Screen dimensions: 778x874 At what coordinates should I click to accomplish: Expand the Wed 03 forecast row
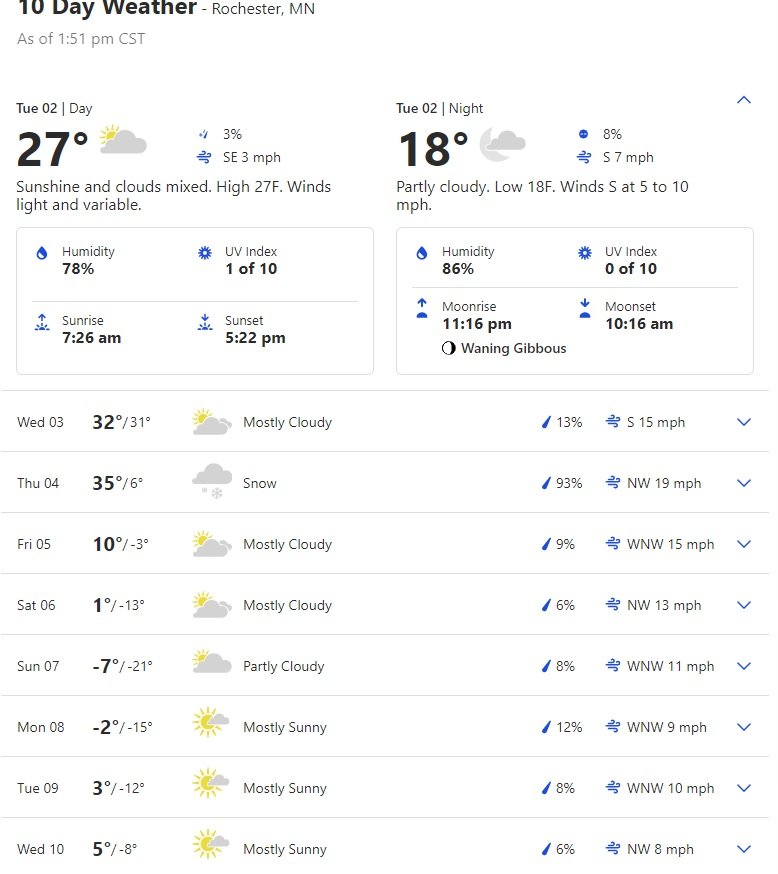click(385, 422)
